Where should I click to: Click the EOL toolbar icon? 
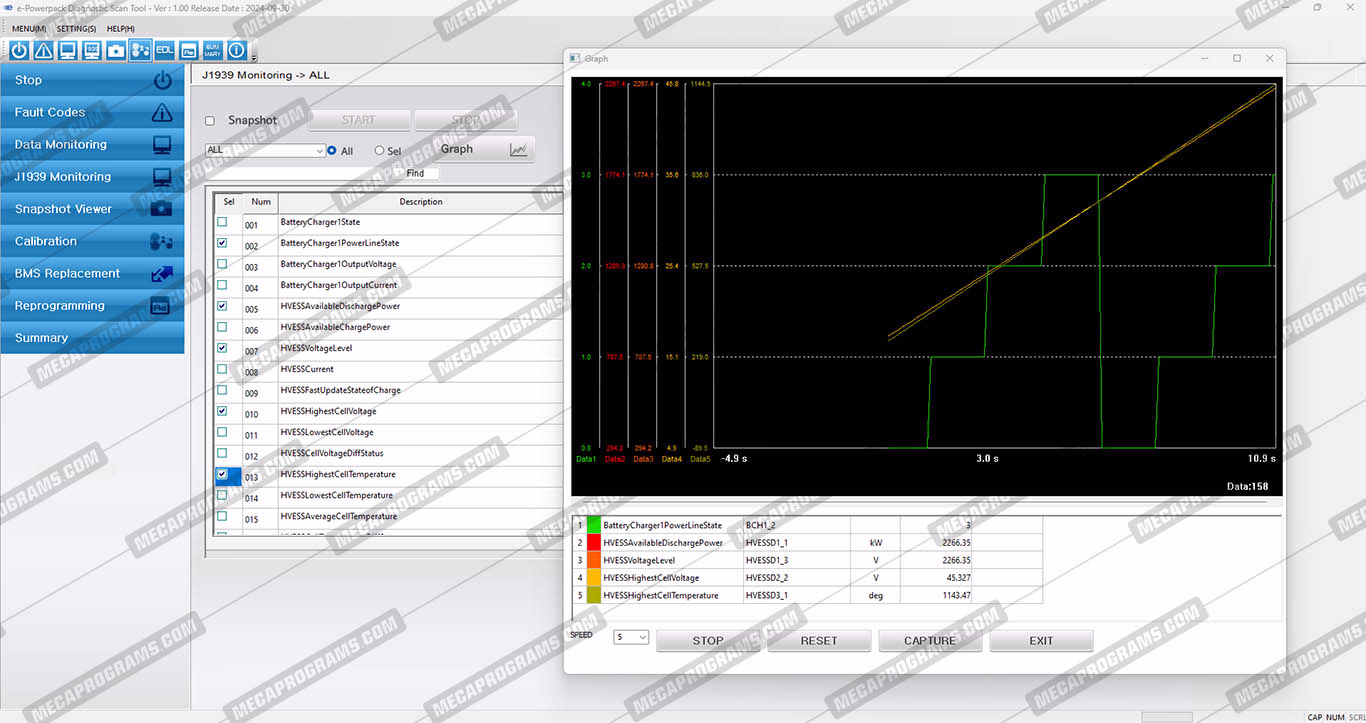pyautogui.click(x=164, y=50)
